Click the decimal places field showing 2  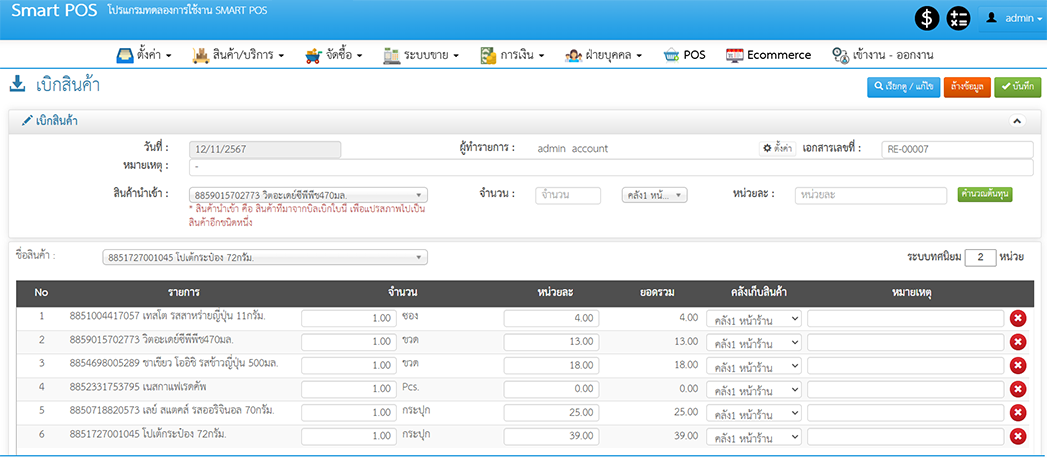click(980, 258)
